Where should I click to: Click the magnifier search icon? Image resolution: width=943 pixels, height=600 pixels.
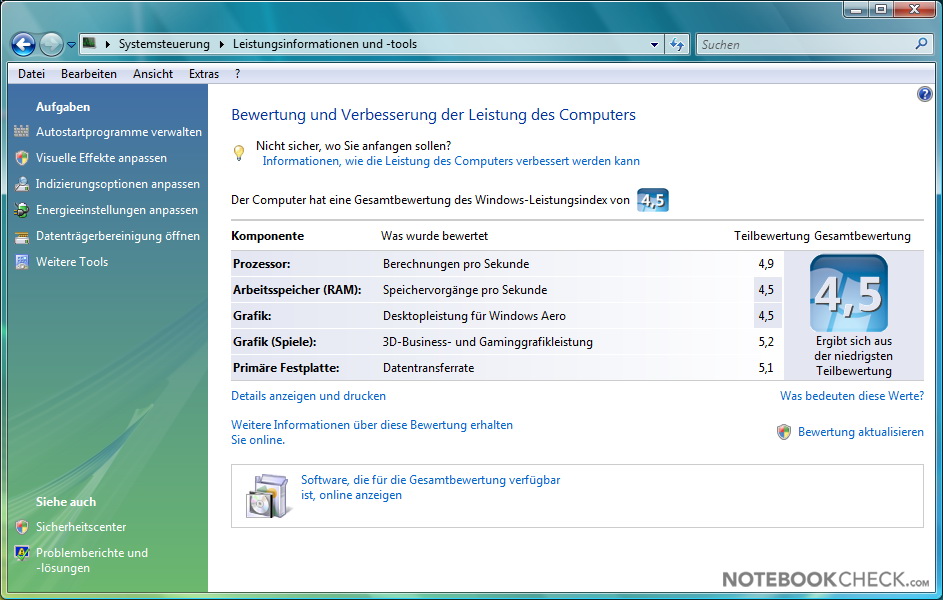(921, 44)
